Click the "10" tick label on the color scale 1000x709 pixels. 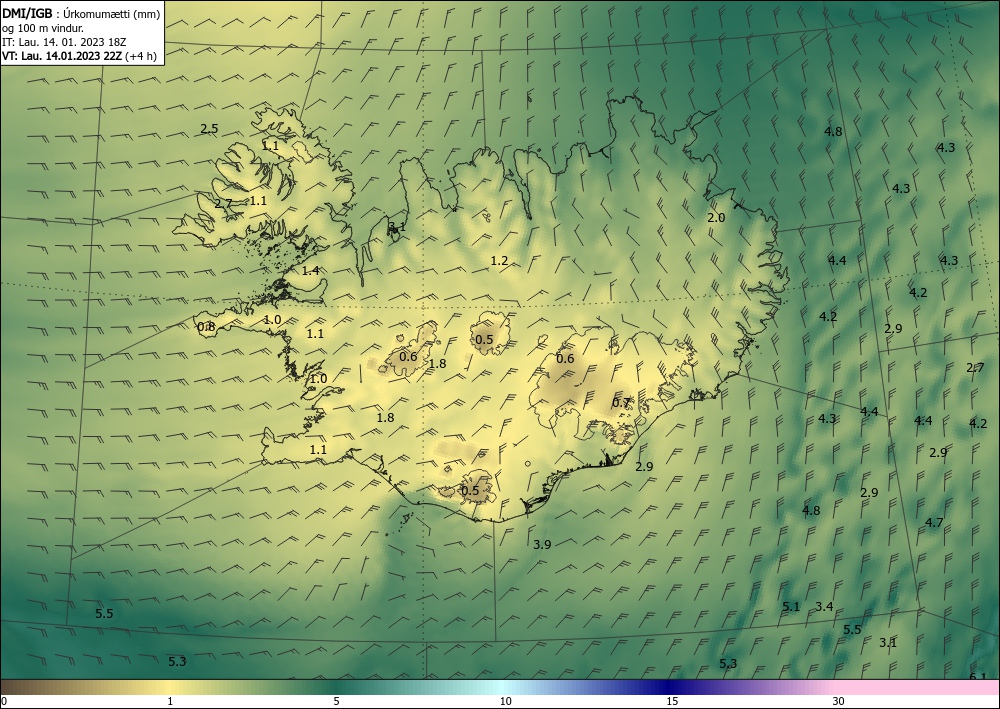(x=506, y=701)
